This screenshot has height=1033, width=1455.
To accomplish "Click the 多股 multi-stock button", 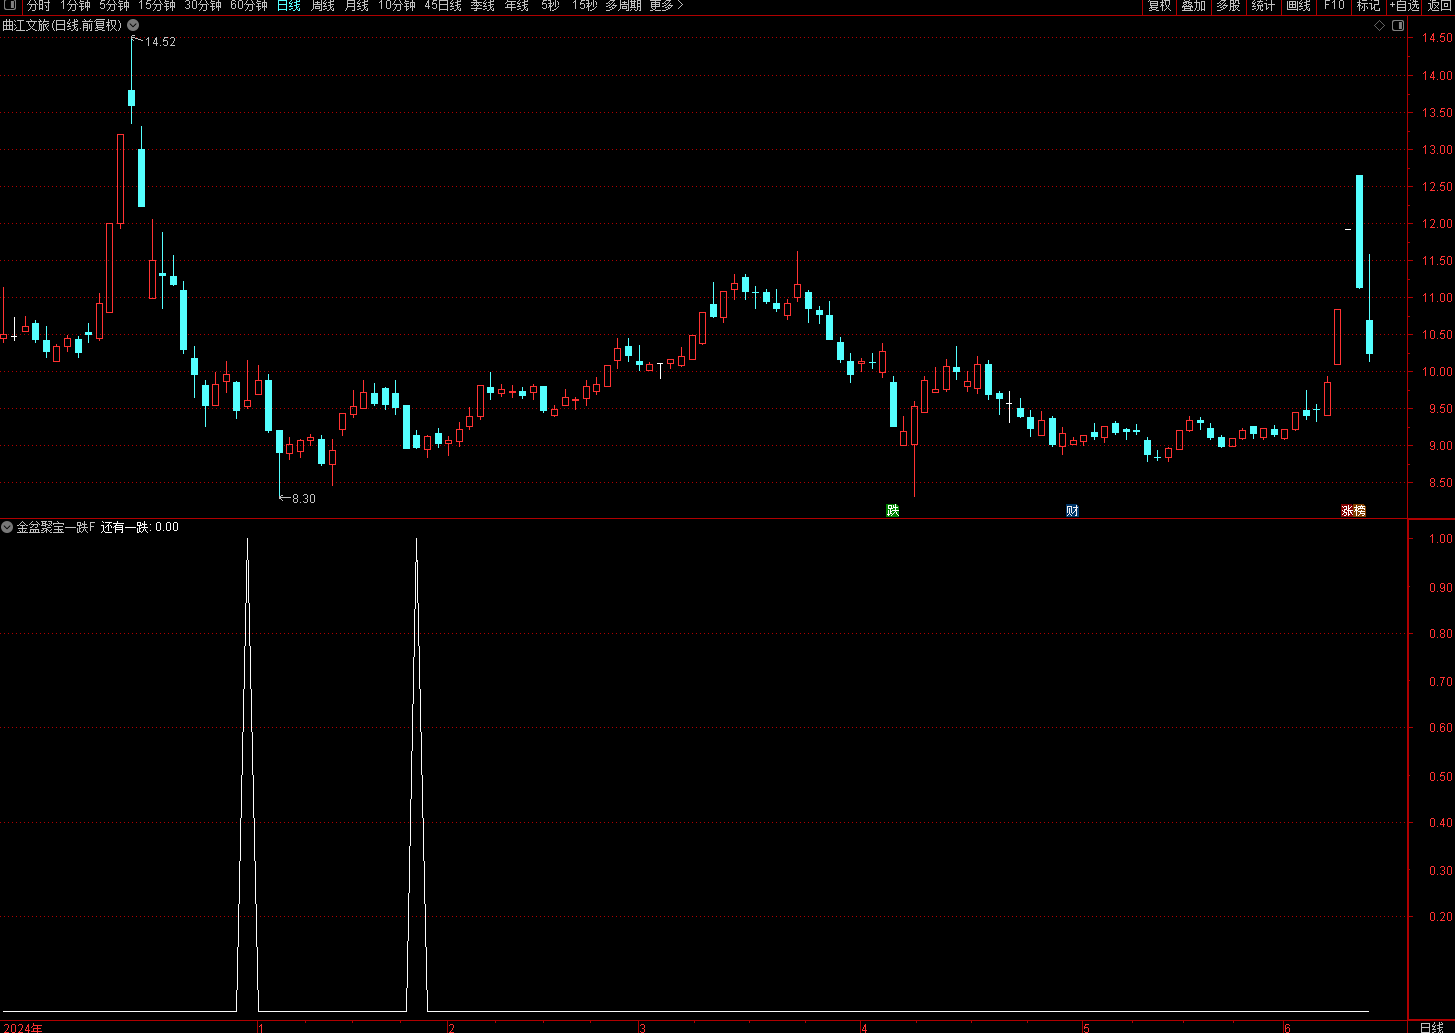I will click(1228, 6).
